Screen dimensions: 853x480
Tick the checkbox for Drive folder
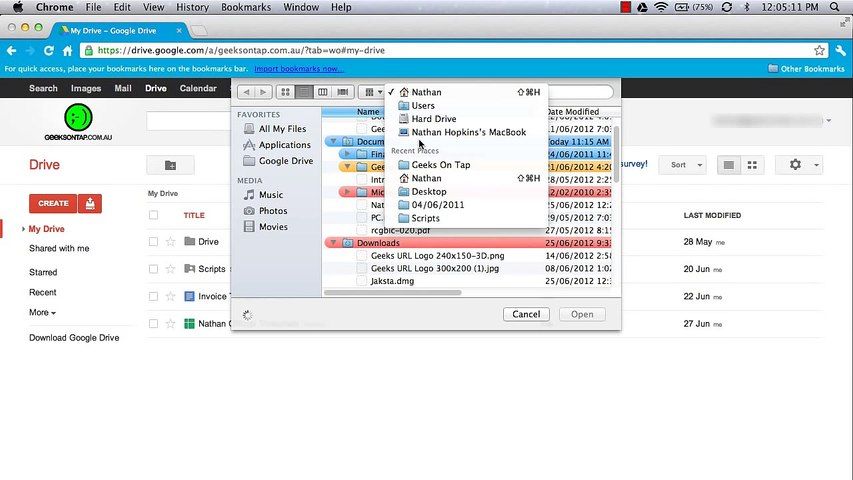coord(153,242)
